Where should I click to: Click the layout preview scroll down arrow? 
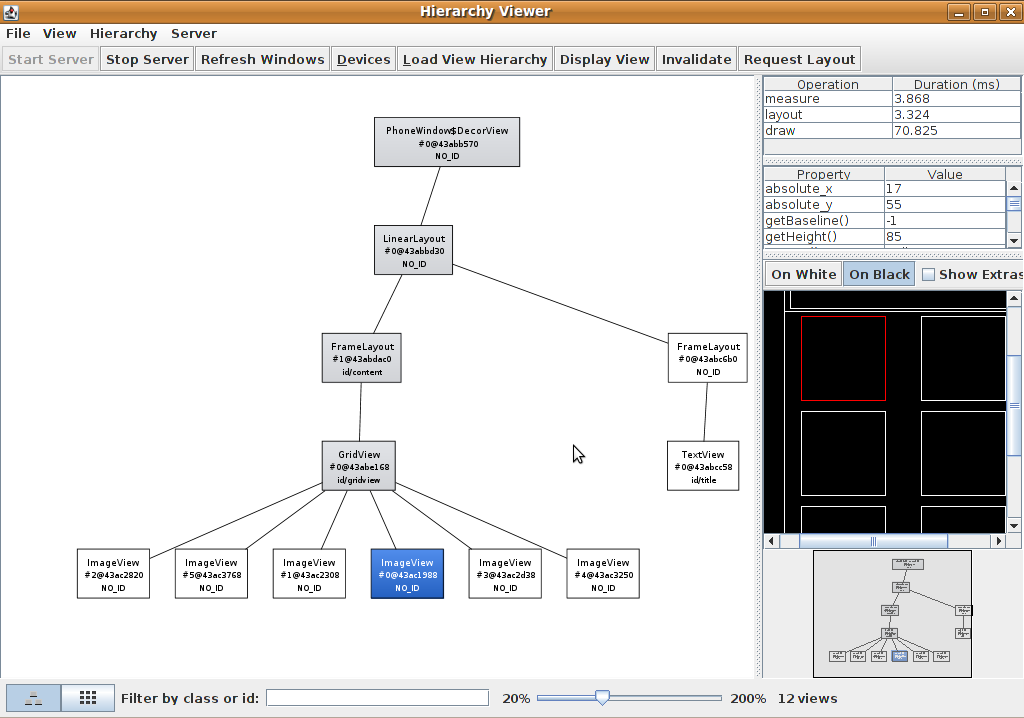(x=1014, y=526)
